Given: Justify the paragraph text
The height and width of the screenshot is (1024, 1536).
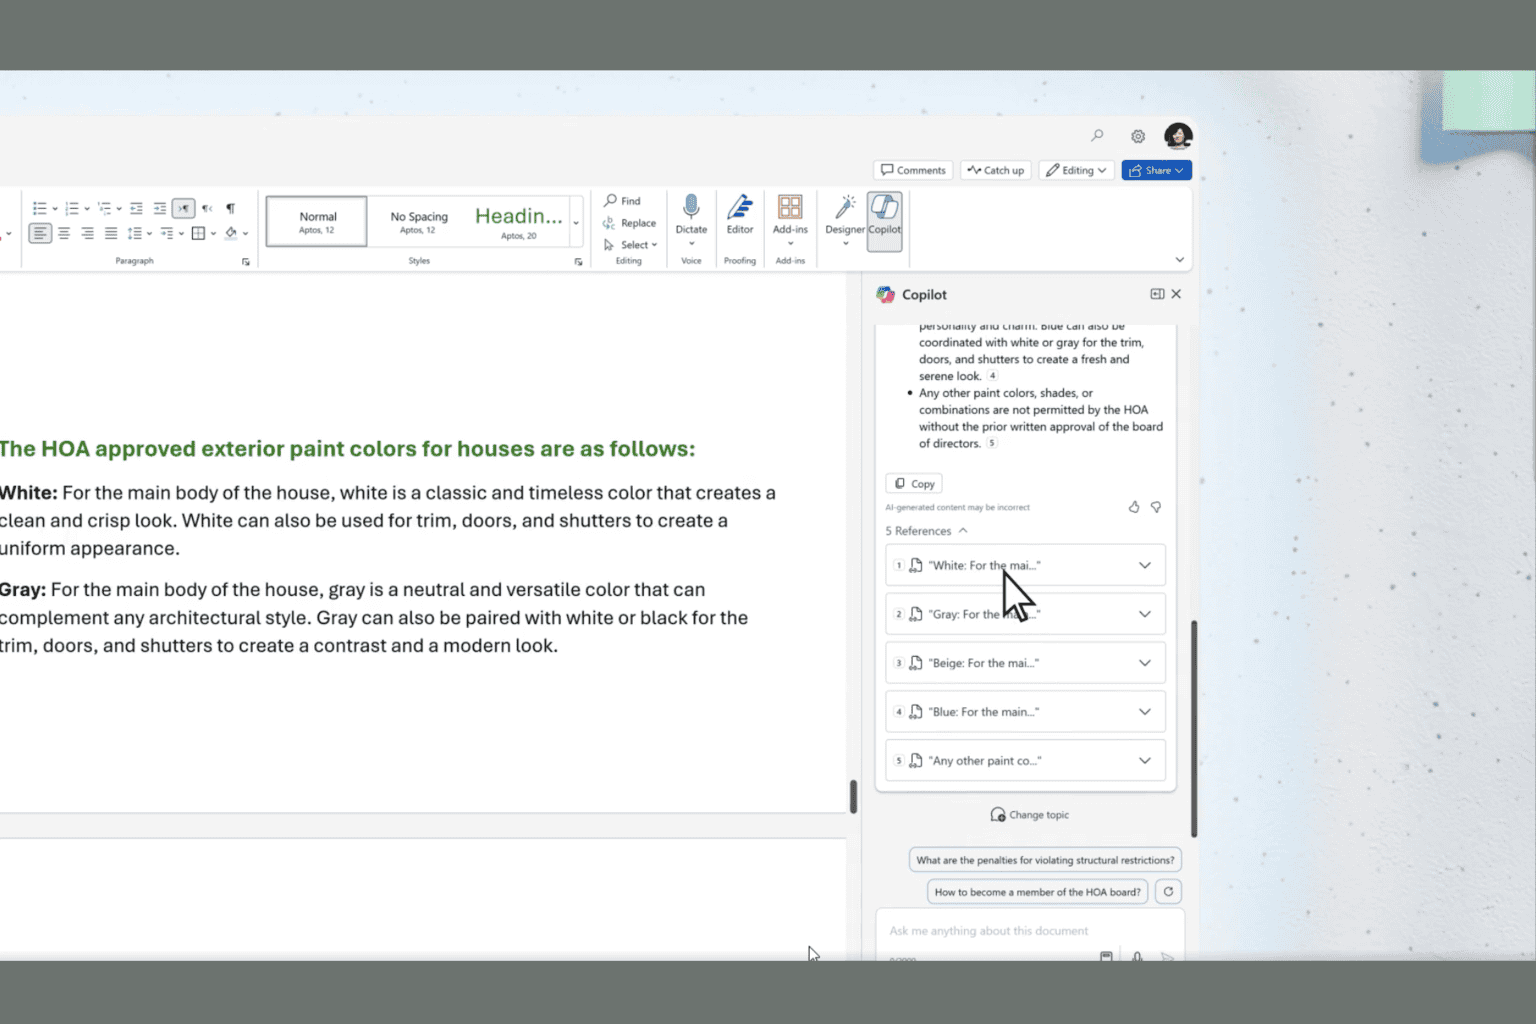Looking at the screenshot, I should [111, 233].
